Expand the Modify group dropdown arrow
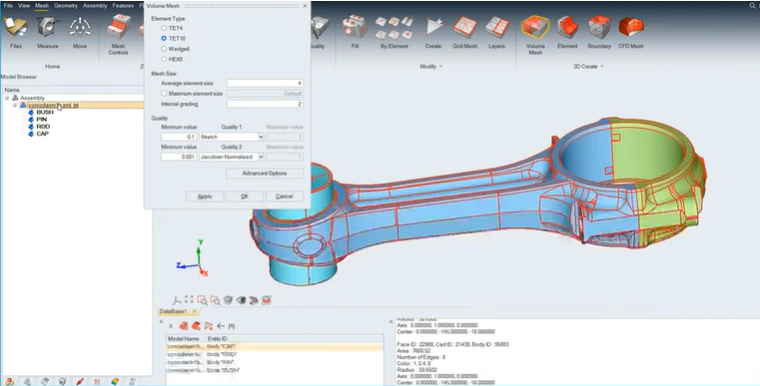This screenshot has height=386, width=760. tap(441, 66)
